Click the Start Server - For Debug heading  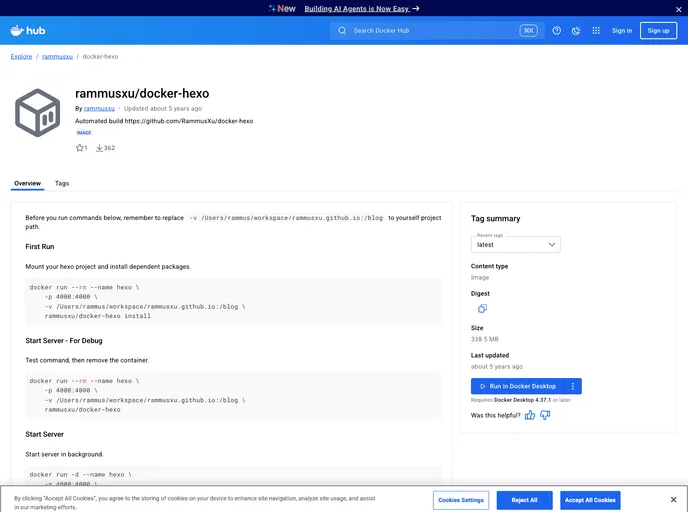64,340
